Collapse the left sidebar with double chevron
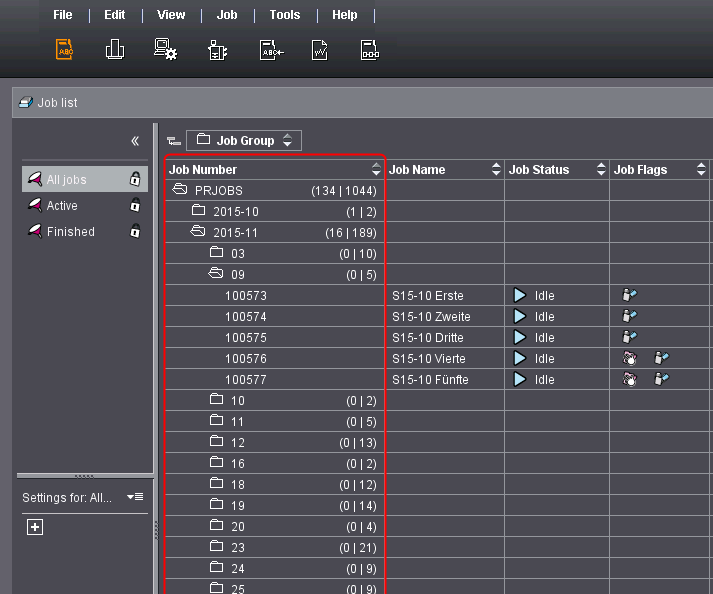Image resolution: width=713 pixels, height=594 pixels. click(x=135, y=141)
